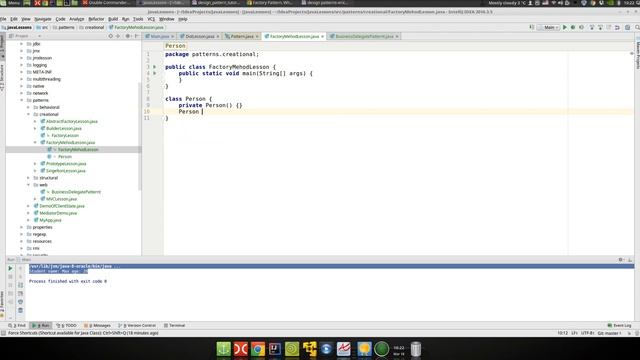The width and height of the screenshot is (640, 360).
Task: Click the tool windows toggle in status bar corner
Action: (x=3, y=333)
